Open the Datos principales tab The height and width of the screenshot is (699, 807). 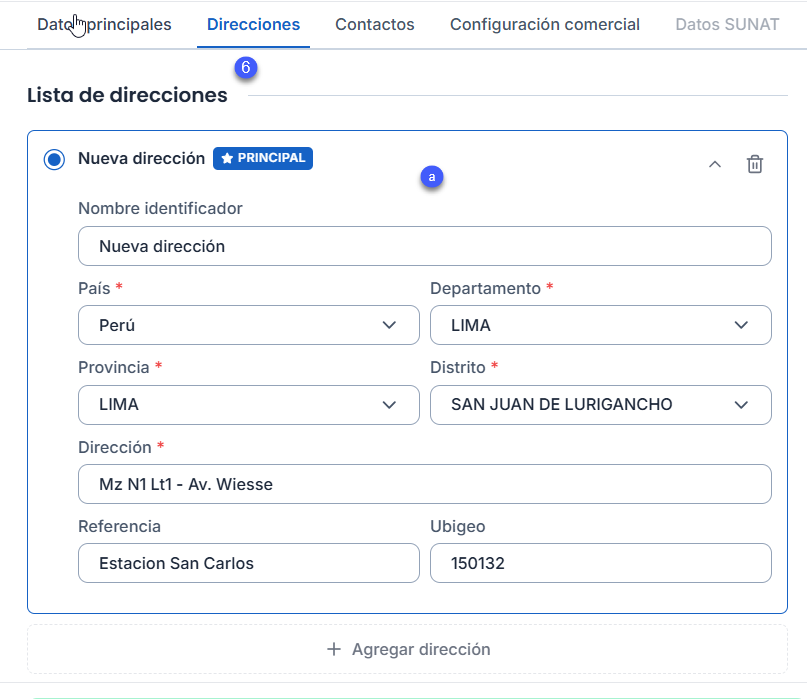(104, 24)
